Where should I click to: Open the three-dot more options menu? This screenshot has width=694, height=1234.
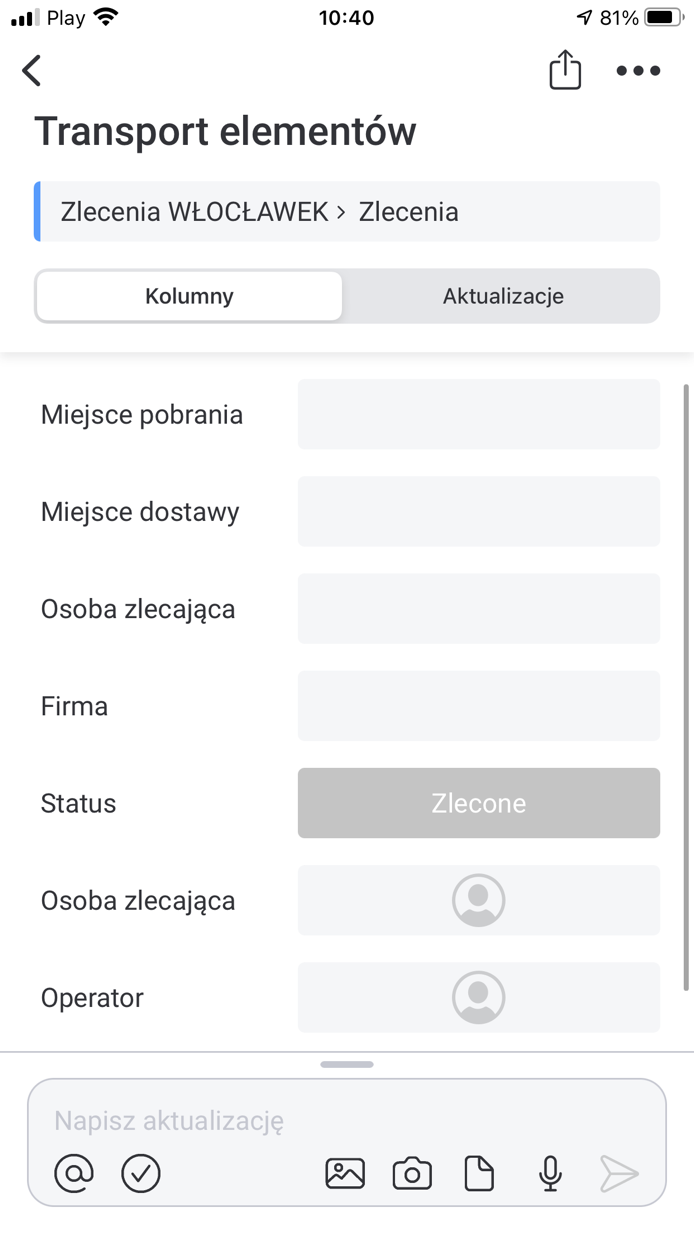(638, 70)
